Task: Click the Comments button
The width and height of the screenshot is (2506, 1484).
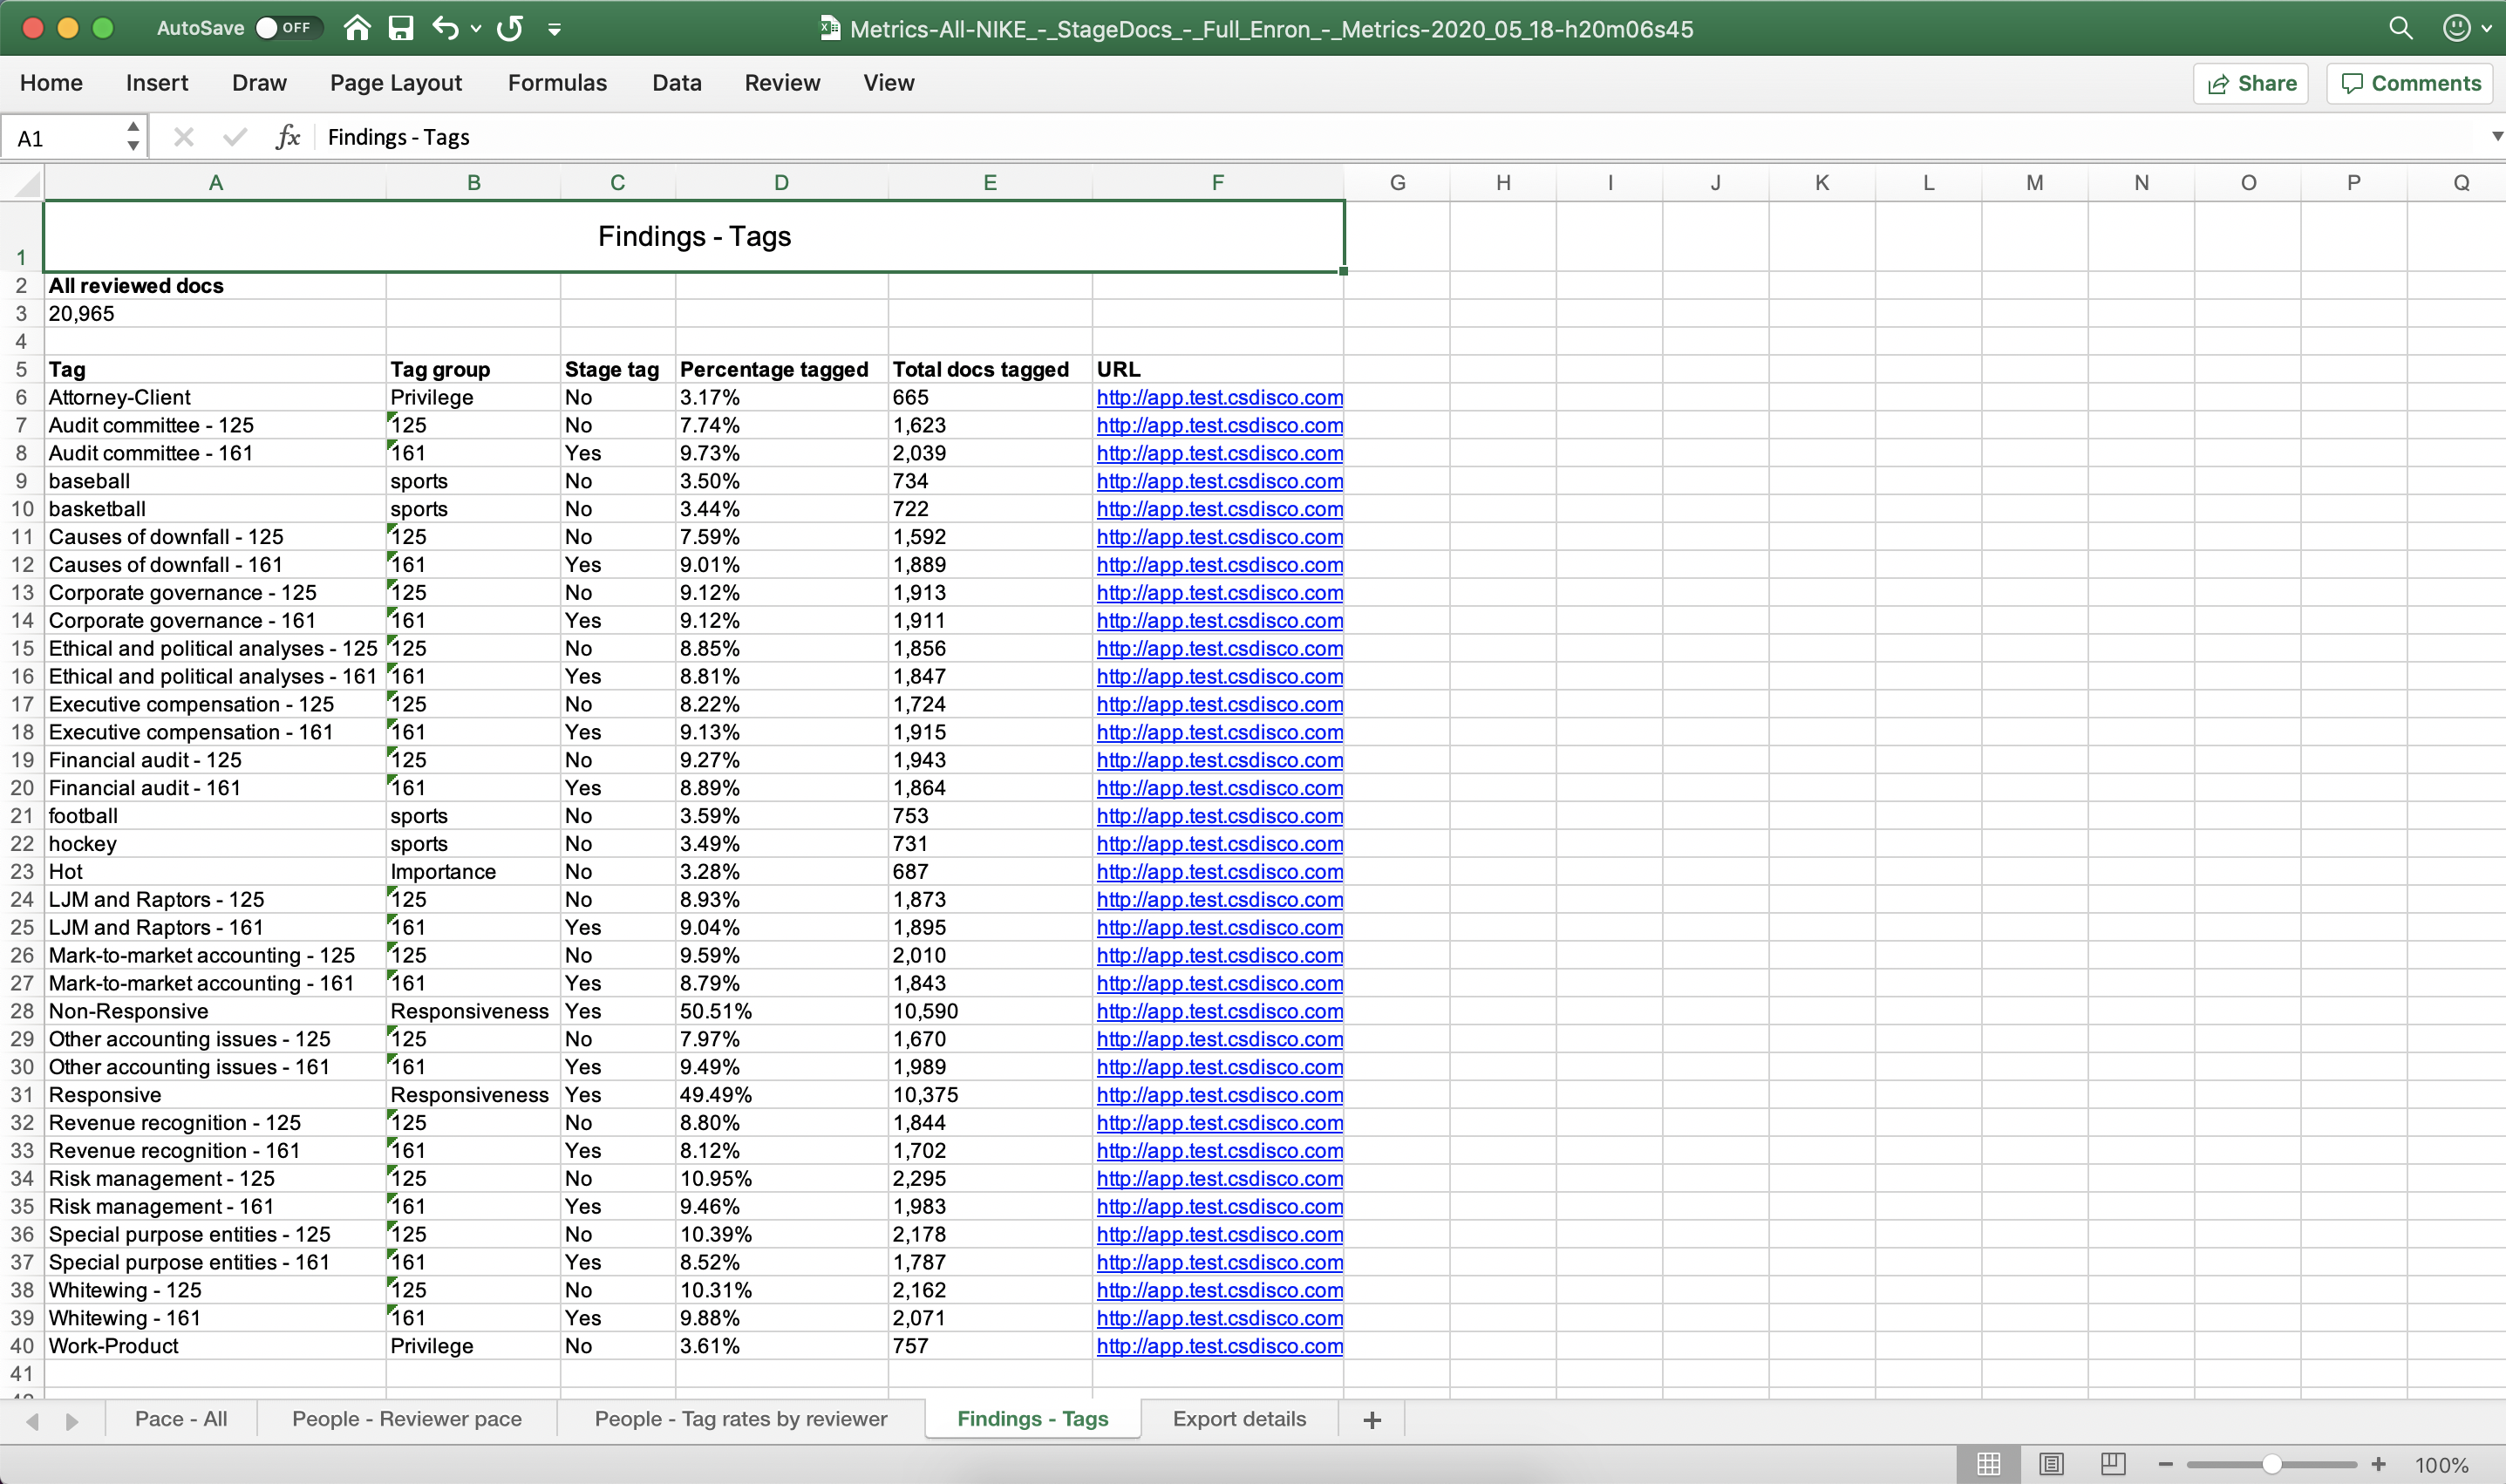Action: point(2411,83)
